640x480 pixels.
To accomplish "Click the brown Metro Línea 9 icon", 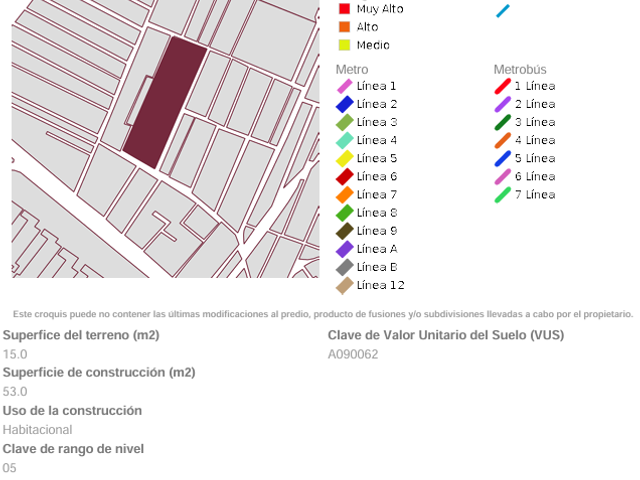I will [x=344, y=231].
